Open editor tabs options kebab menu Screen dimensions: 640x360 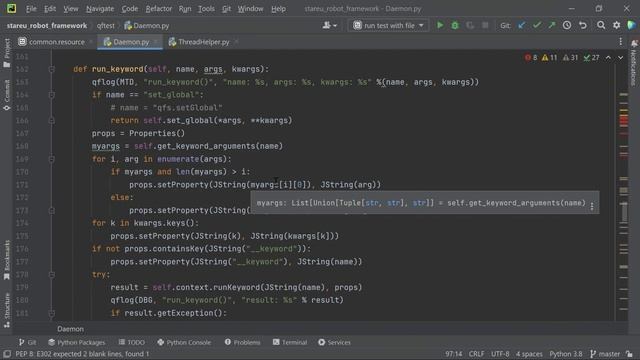[620, 42]
